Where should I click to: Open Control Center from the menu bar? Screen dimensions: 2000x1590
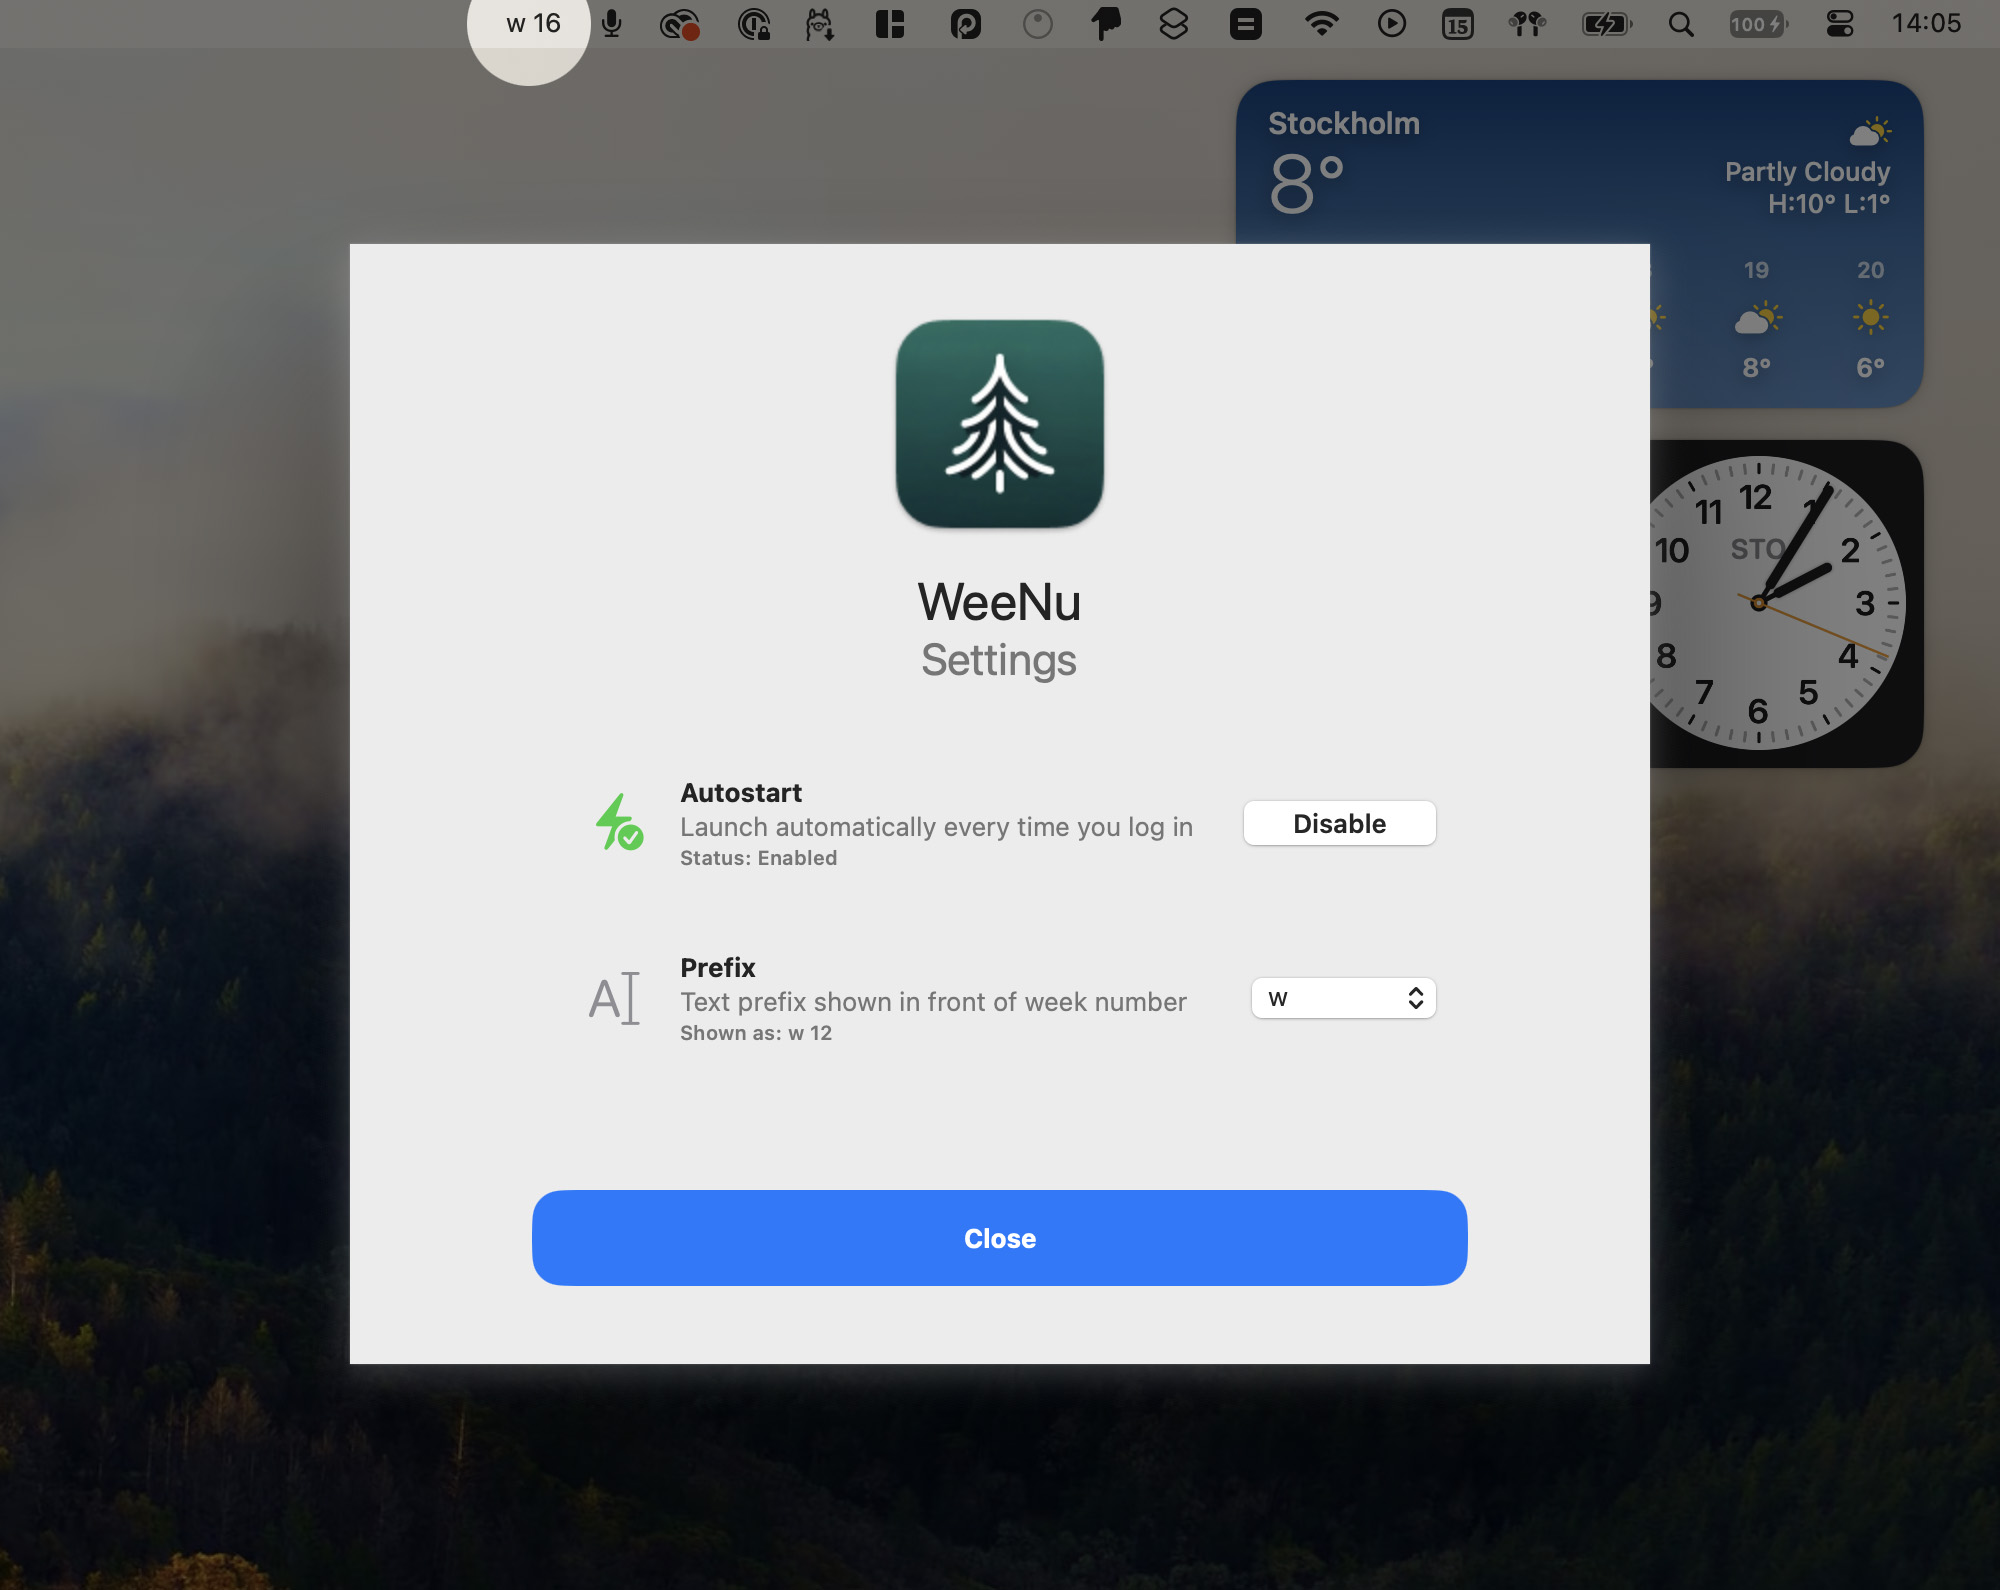(1841, 24)
